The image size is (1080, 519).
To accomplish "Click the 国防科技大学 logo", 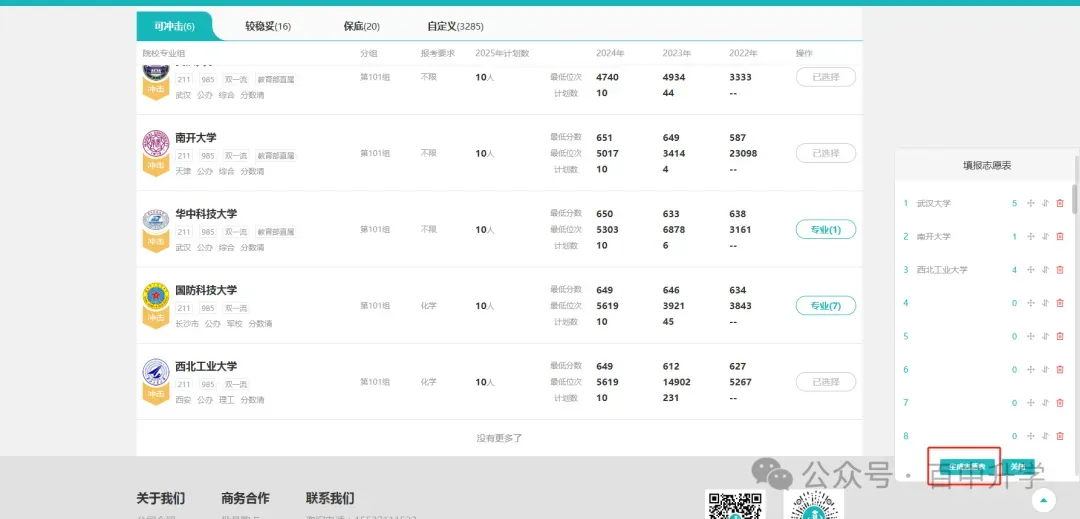I will (156, 296).
